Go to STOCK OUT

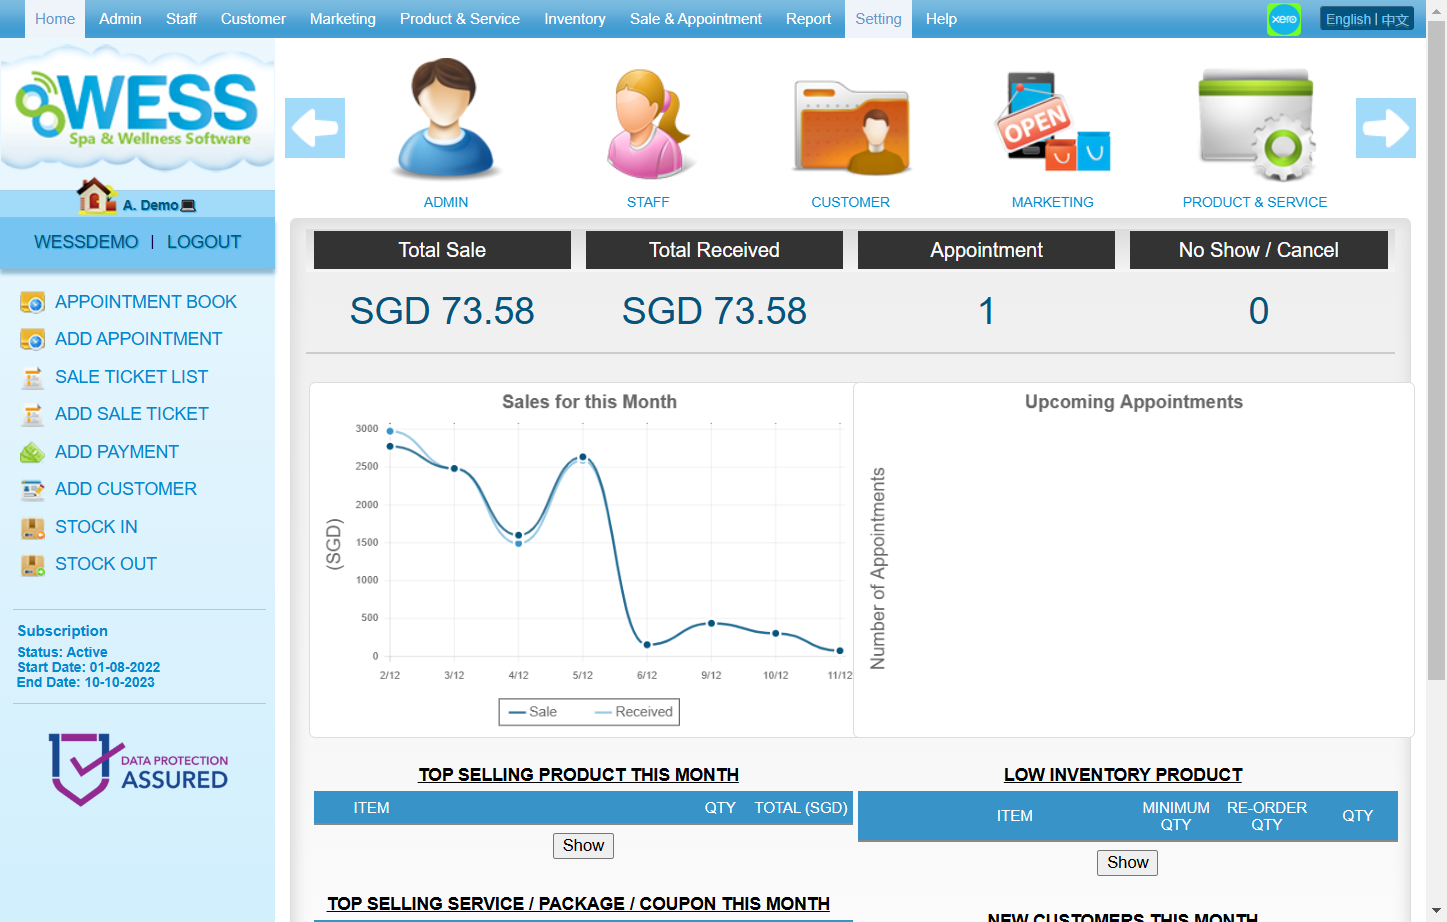click(x=106, y=564)
